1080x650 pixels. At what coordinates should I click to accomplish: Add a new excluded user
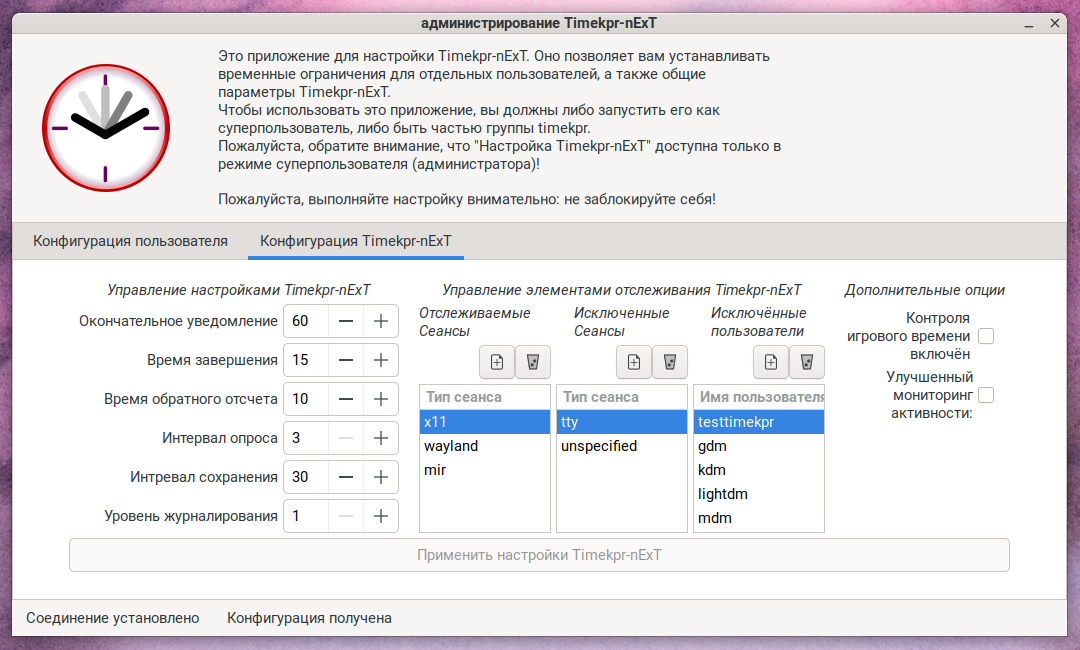[x=771, y=362]
